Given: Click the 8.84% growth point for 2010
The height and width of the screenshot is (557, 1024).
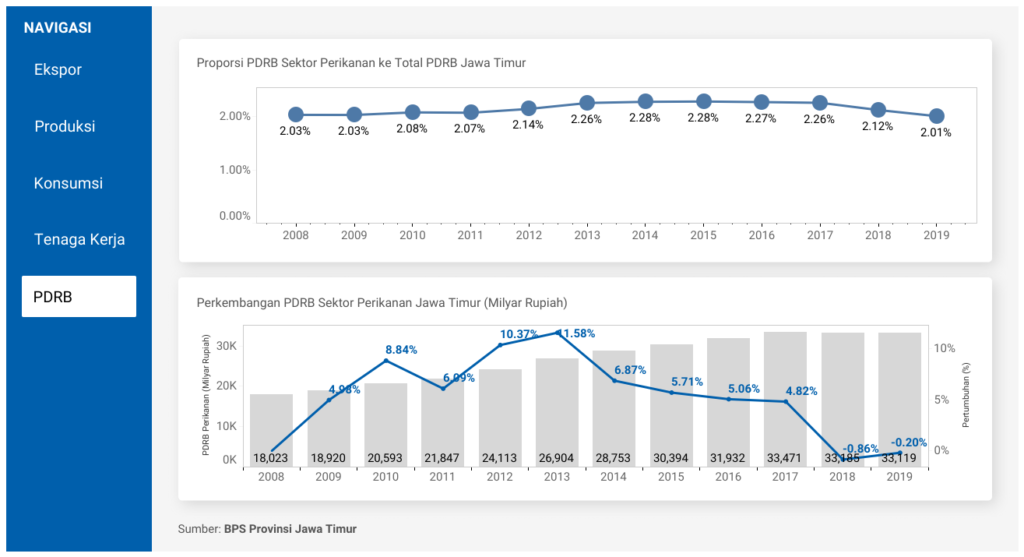Looking at the screenshot, I should [x=386, y=360].
